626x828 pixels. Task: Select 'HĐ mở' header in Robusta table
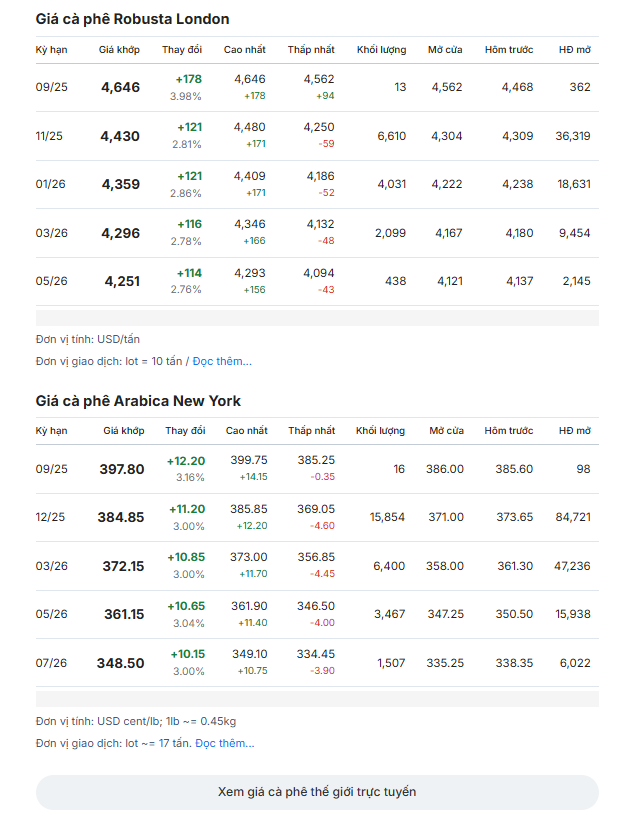(575, 50)
